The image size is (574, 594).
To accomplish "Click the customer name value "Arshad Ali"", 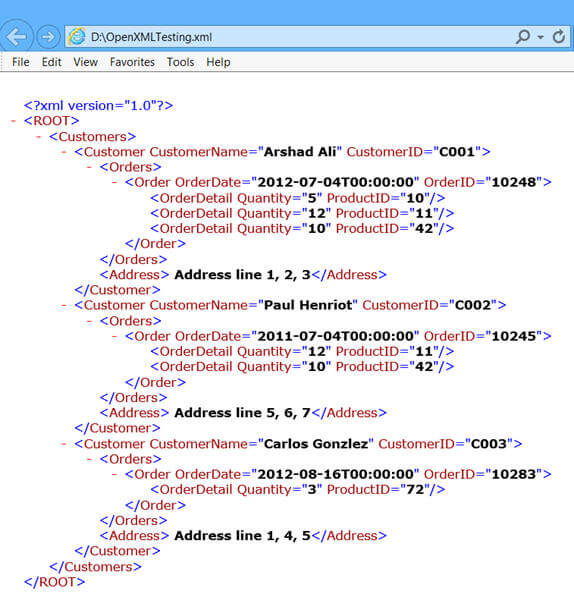I will tap(300, 152).
